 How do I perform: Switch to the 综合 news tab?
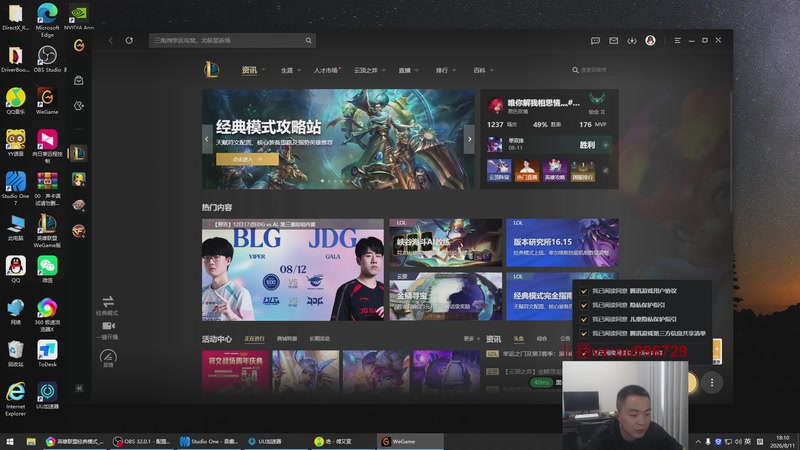point(542,339)
